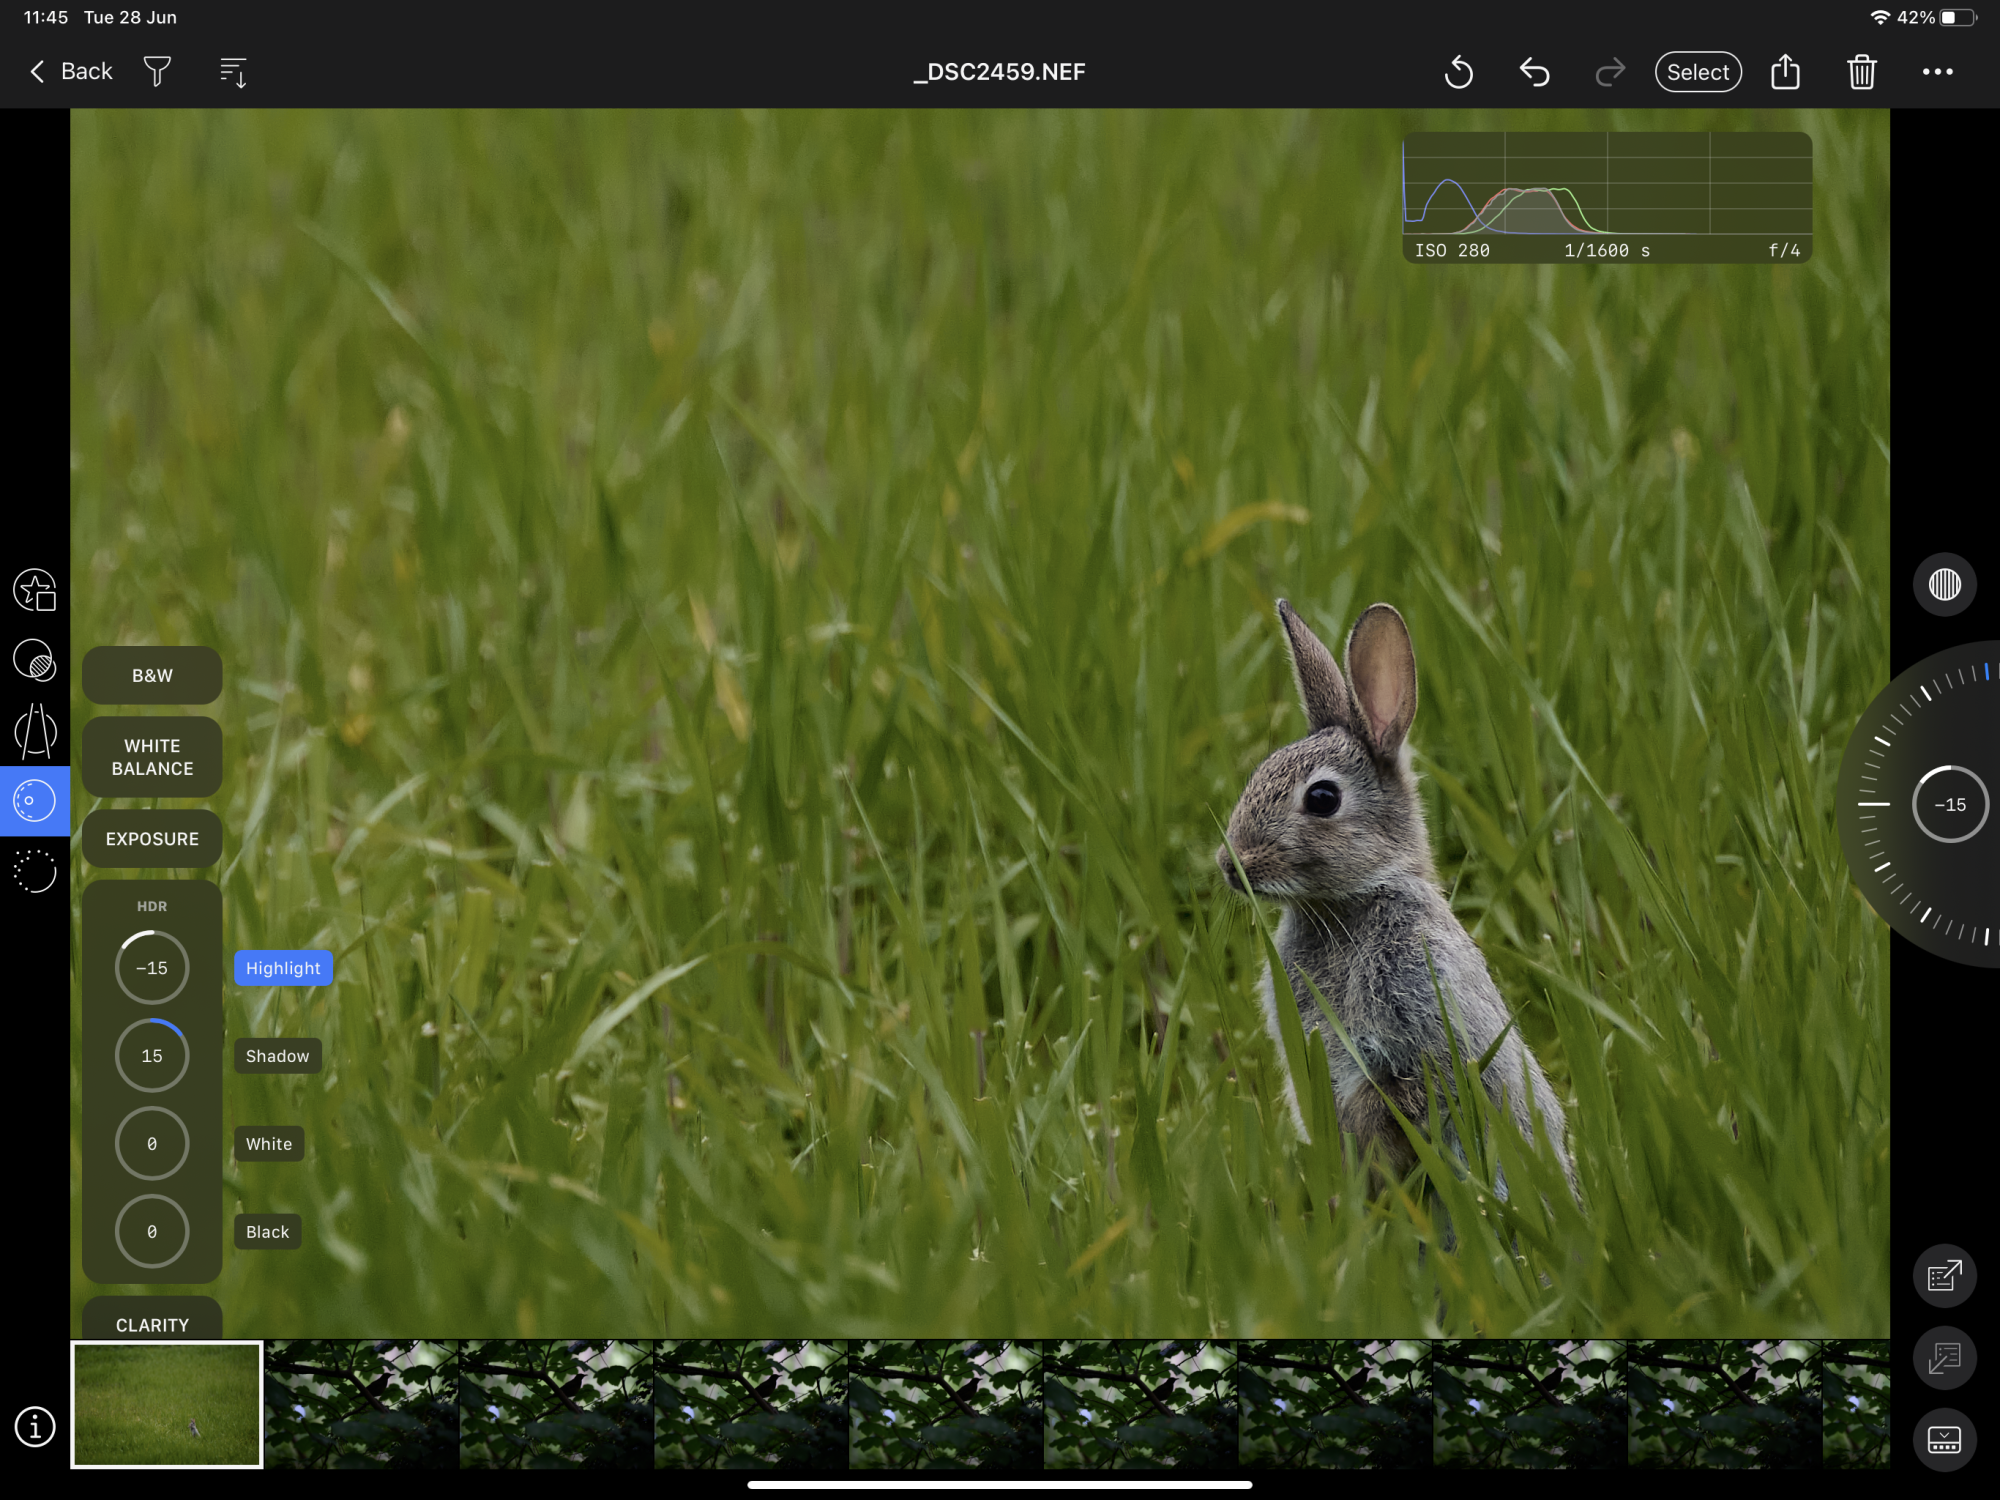Click the Highlight label
The height and width of the screenshot is (1500, 2000).
click(x=283, y=968)
